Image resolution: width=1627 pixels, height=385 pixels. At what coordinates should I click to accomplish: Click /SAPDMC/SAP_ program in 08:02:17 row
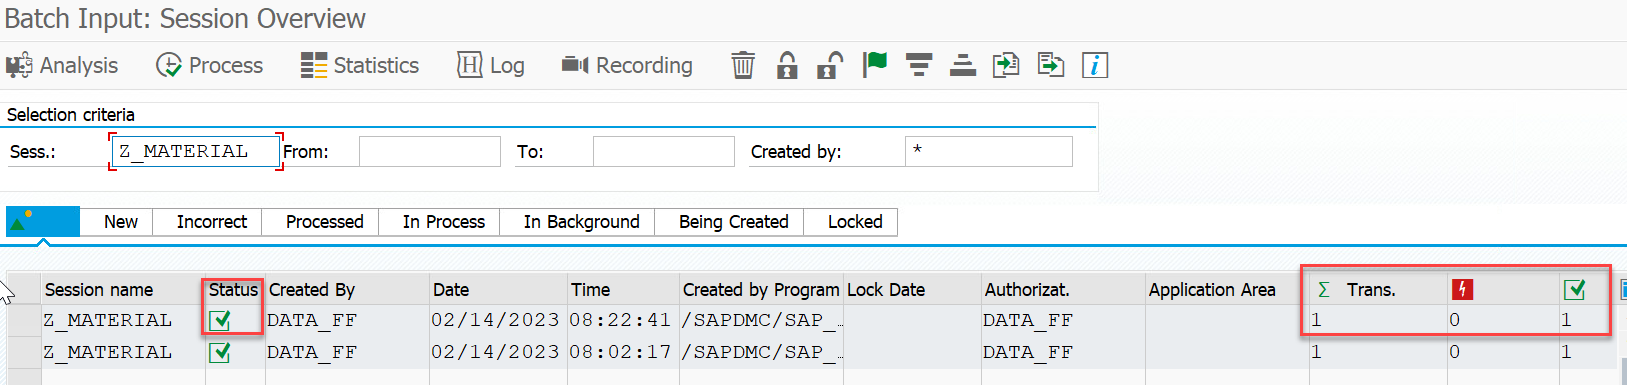coord(762,352)
